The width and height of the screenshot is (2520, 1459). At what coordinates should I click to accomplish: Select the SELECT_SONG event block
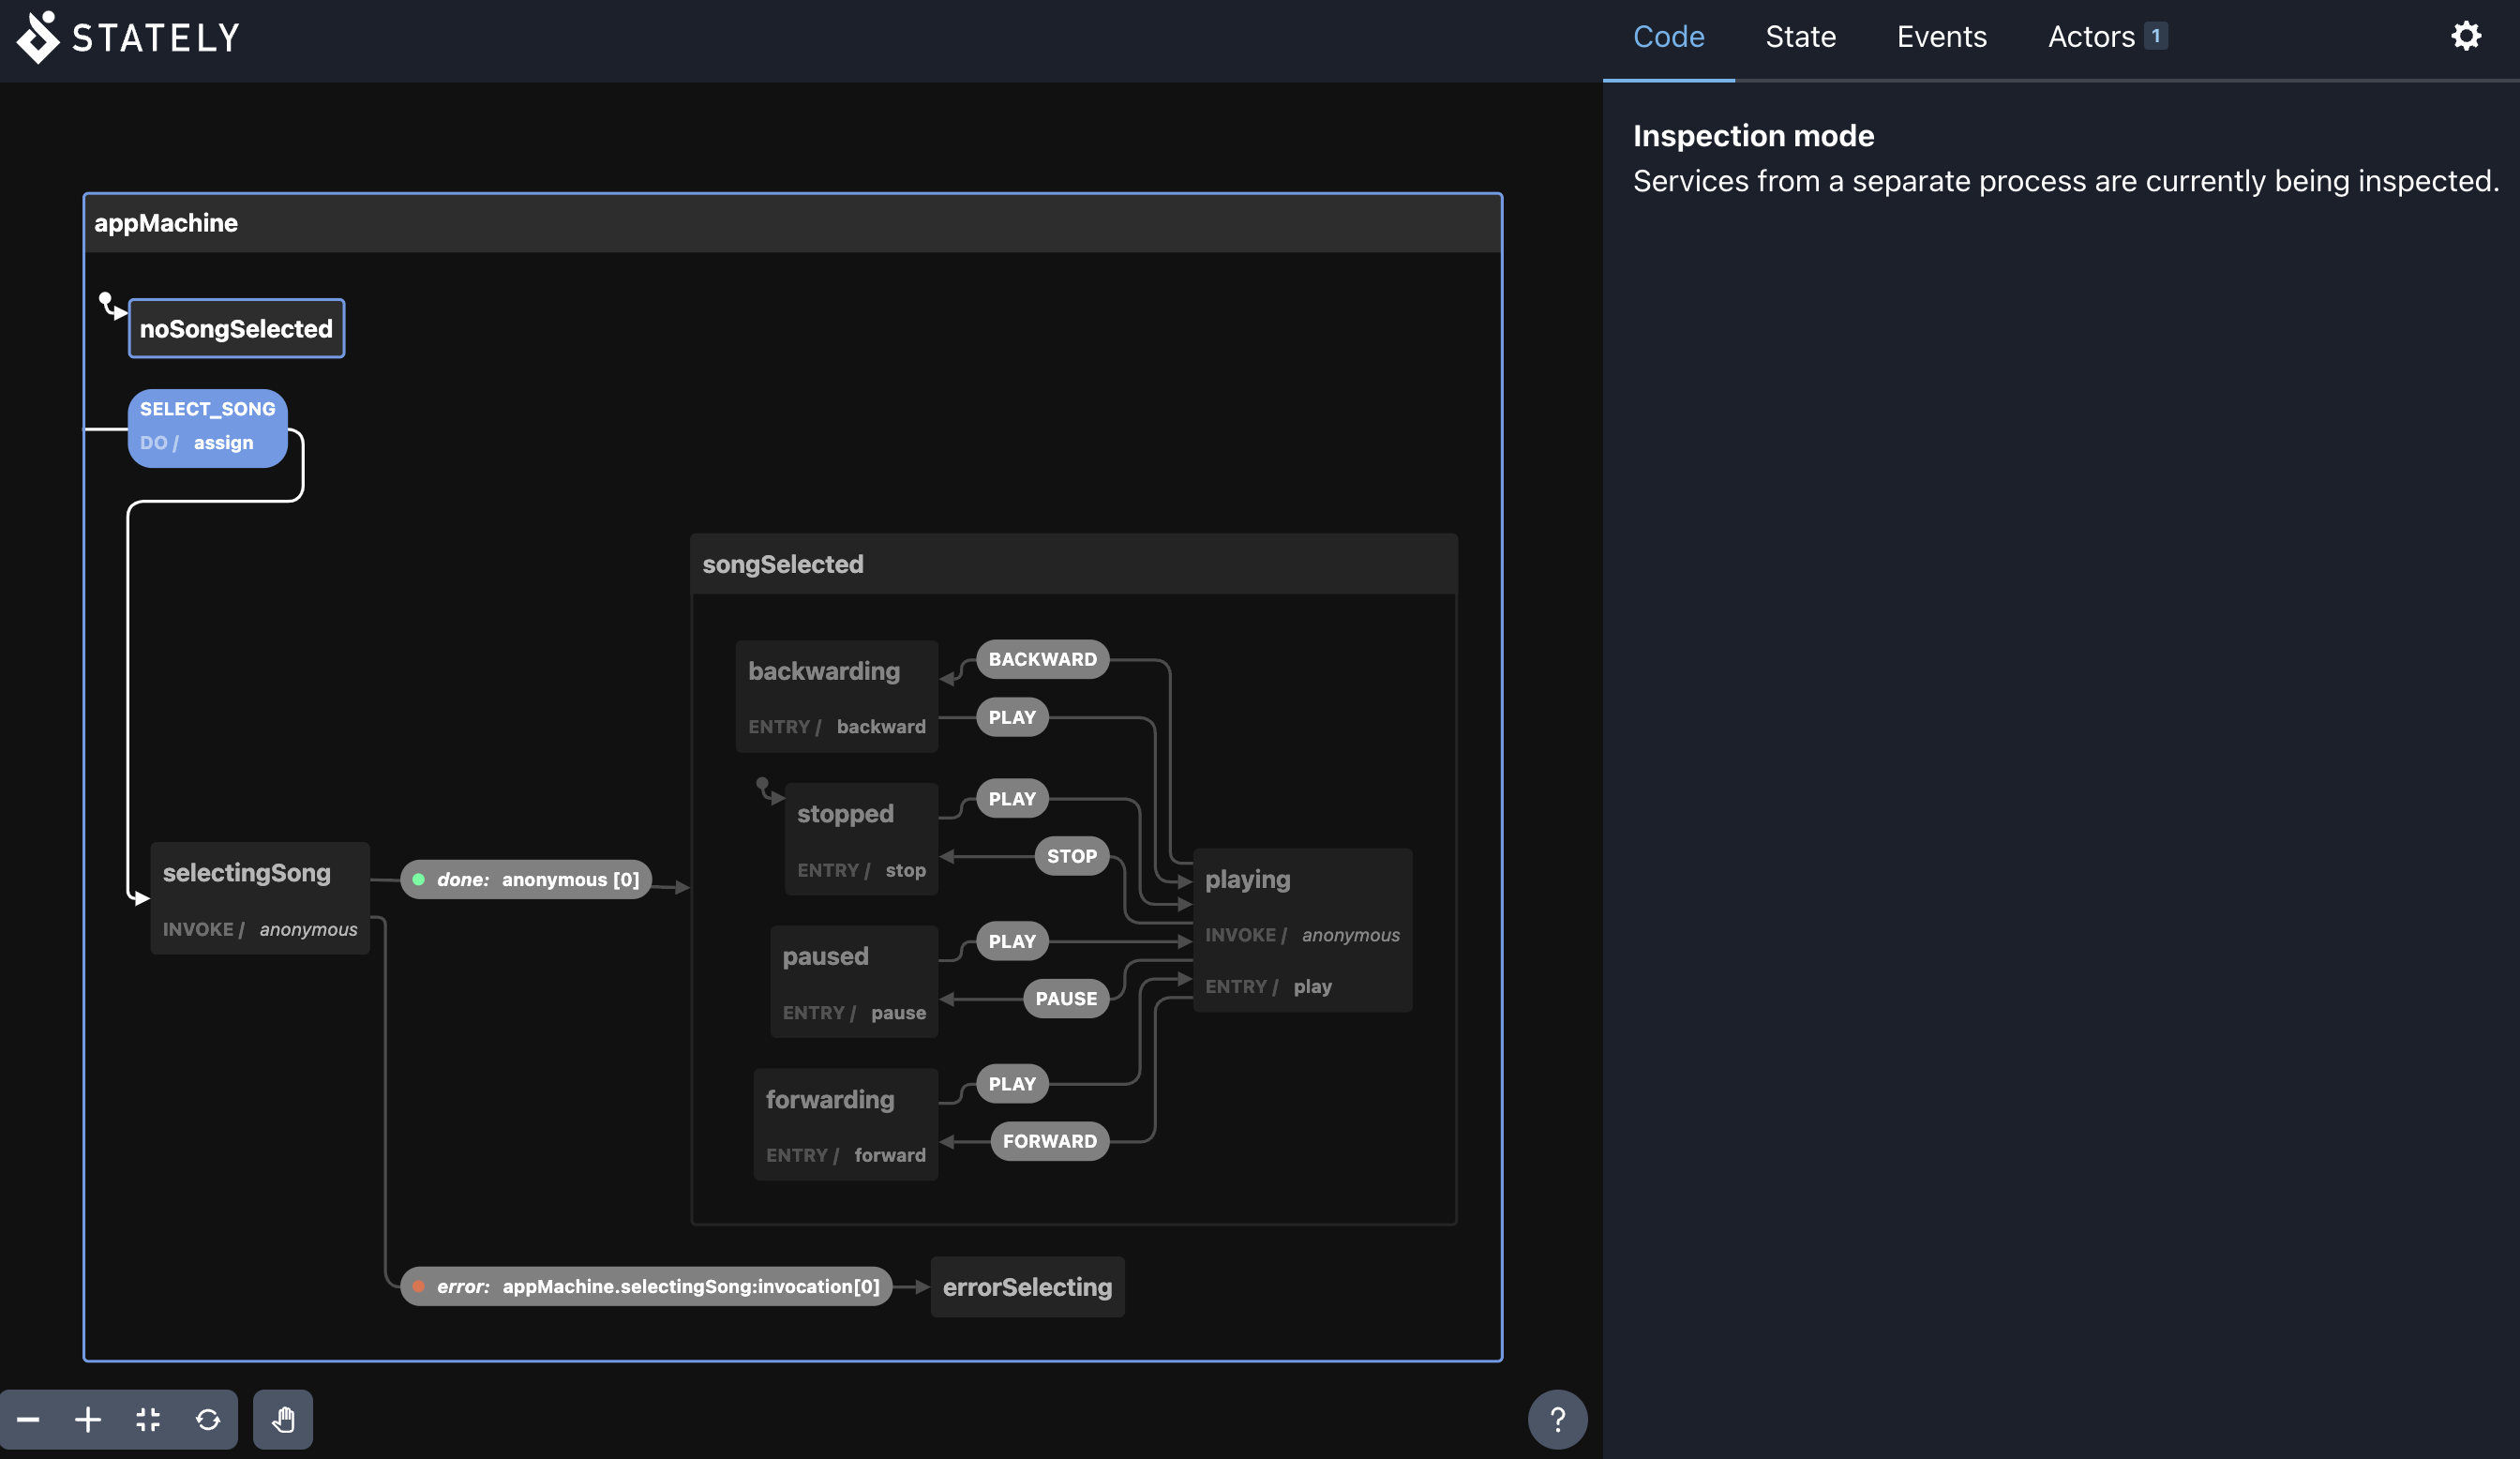pos(207,427)
